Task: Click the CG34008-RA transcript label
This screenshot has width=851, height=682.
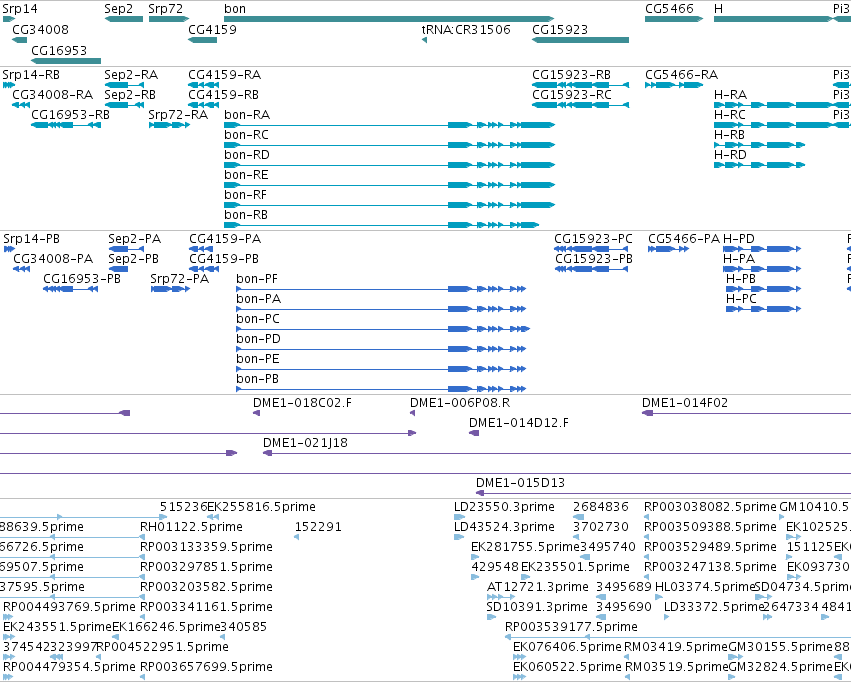Action: click(53, 95)
